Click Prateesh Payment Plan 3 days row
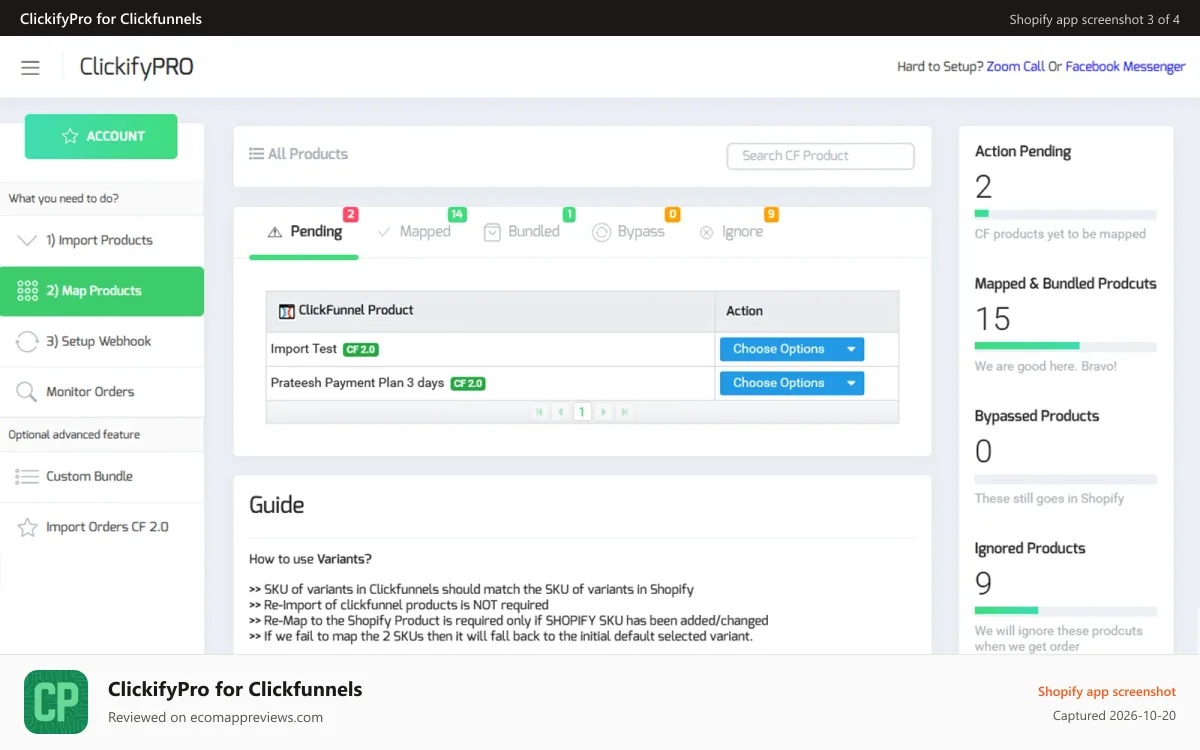This screenshot has width=1200, height=750. (582, 383)
